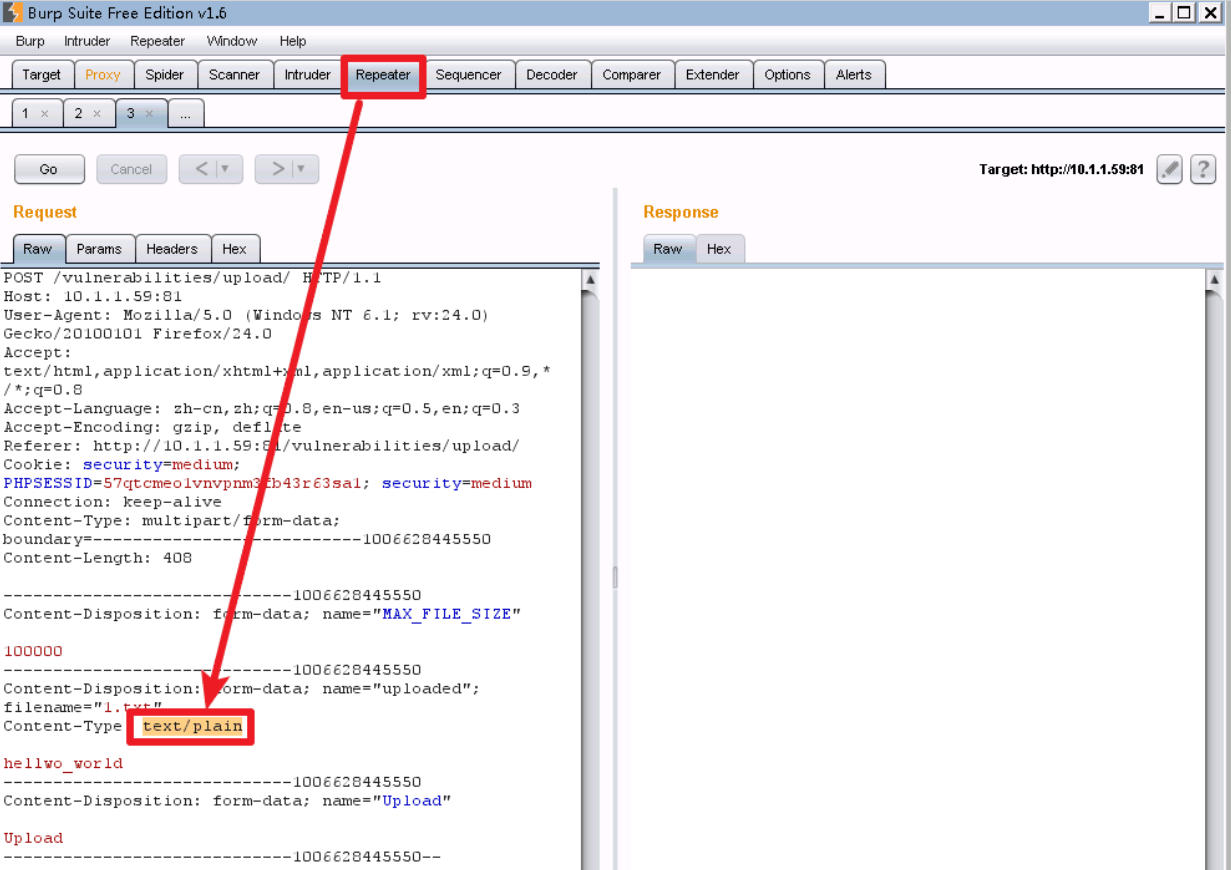Switch to the Comparer tab
The image size is (1231, 870).
click(x=632, y=74)
